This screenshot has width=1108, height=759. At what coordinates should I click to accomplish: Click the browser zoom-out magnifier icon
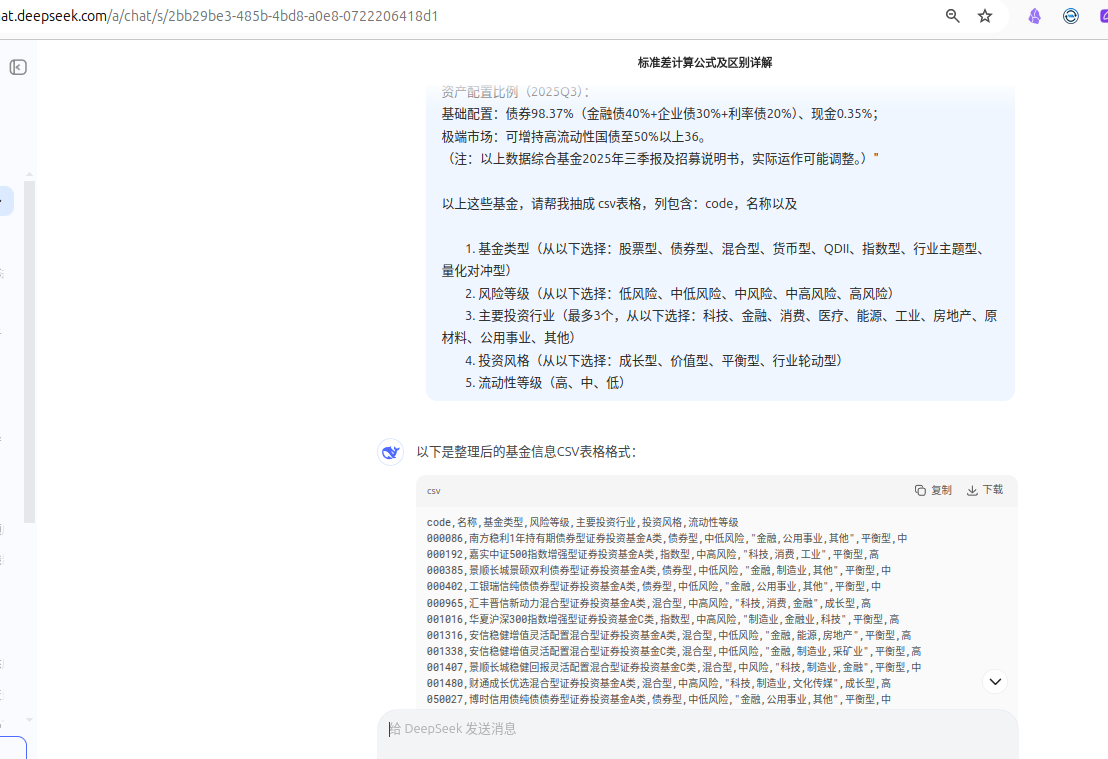tap(953, 16)
